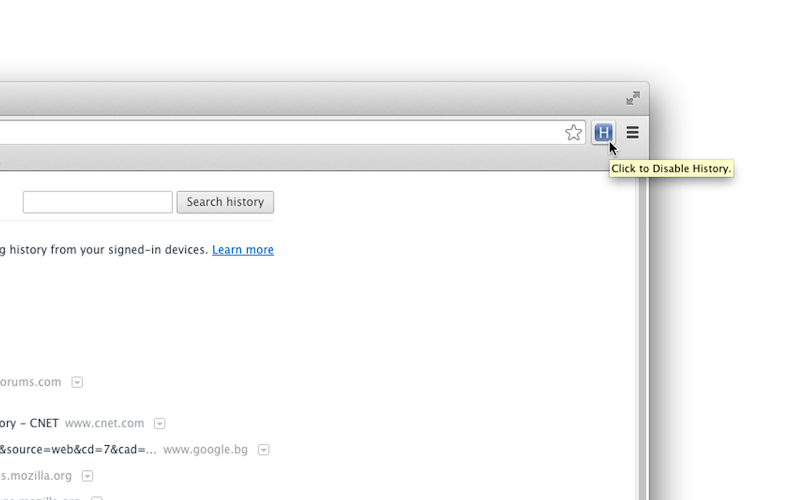Screen dimensions: 800x500
Task: Open the Learn more link
Action: click(x=243, y=249)
